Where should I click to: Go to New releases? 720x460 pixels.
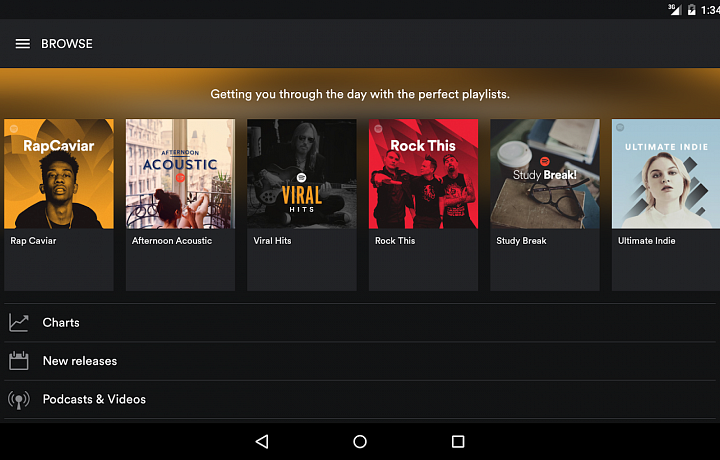pyautogui.click(x=80, y=361)
